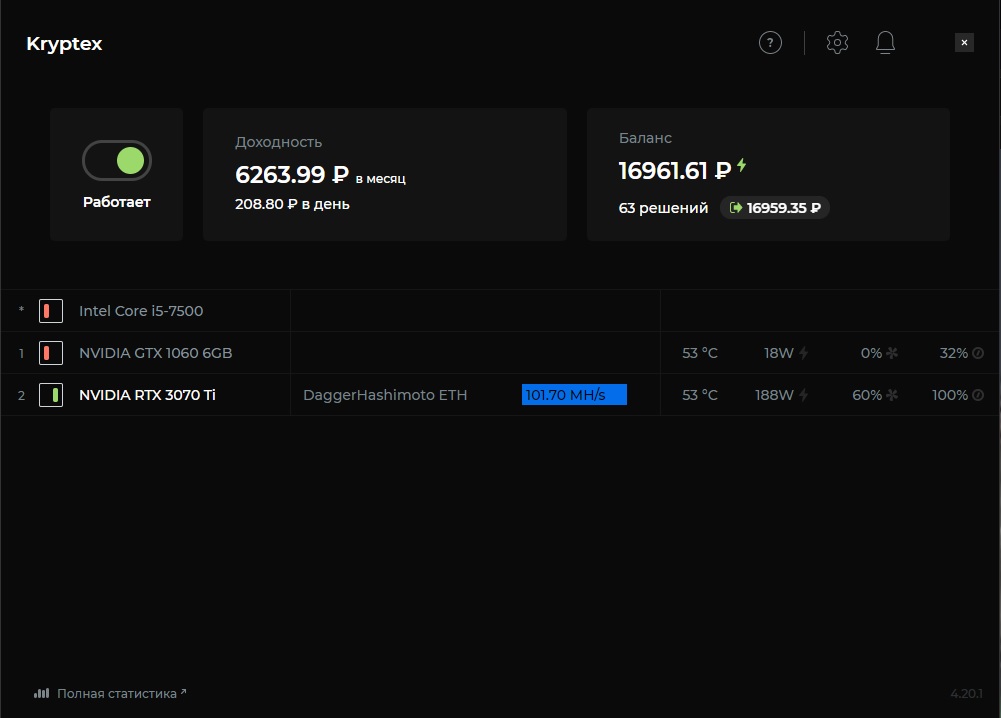Toggle NVIDIA RTX 3070 Ti device indicator
1001x718 pixels.
pos(51,395)
